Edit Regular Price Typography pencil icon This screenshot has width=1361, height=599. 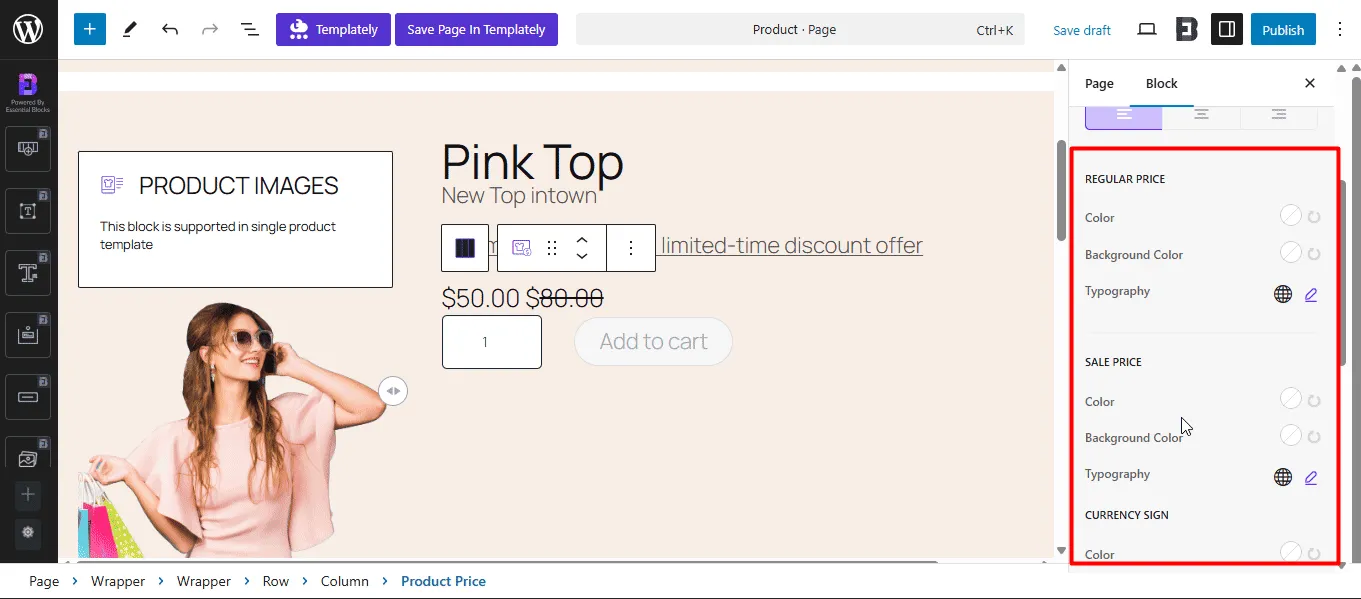click(x=1311, y=294)
